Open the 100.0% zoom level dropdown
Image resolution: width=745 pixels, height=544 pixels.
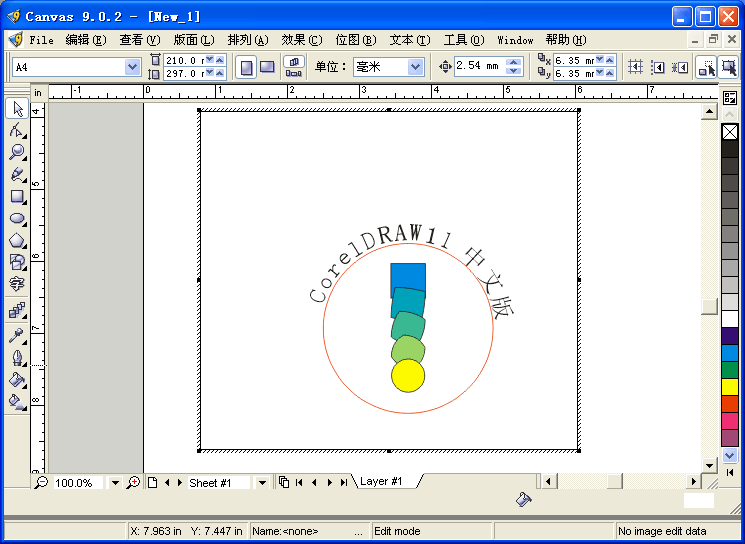[x=115, y=483]
